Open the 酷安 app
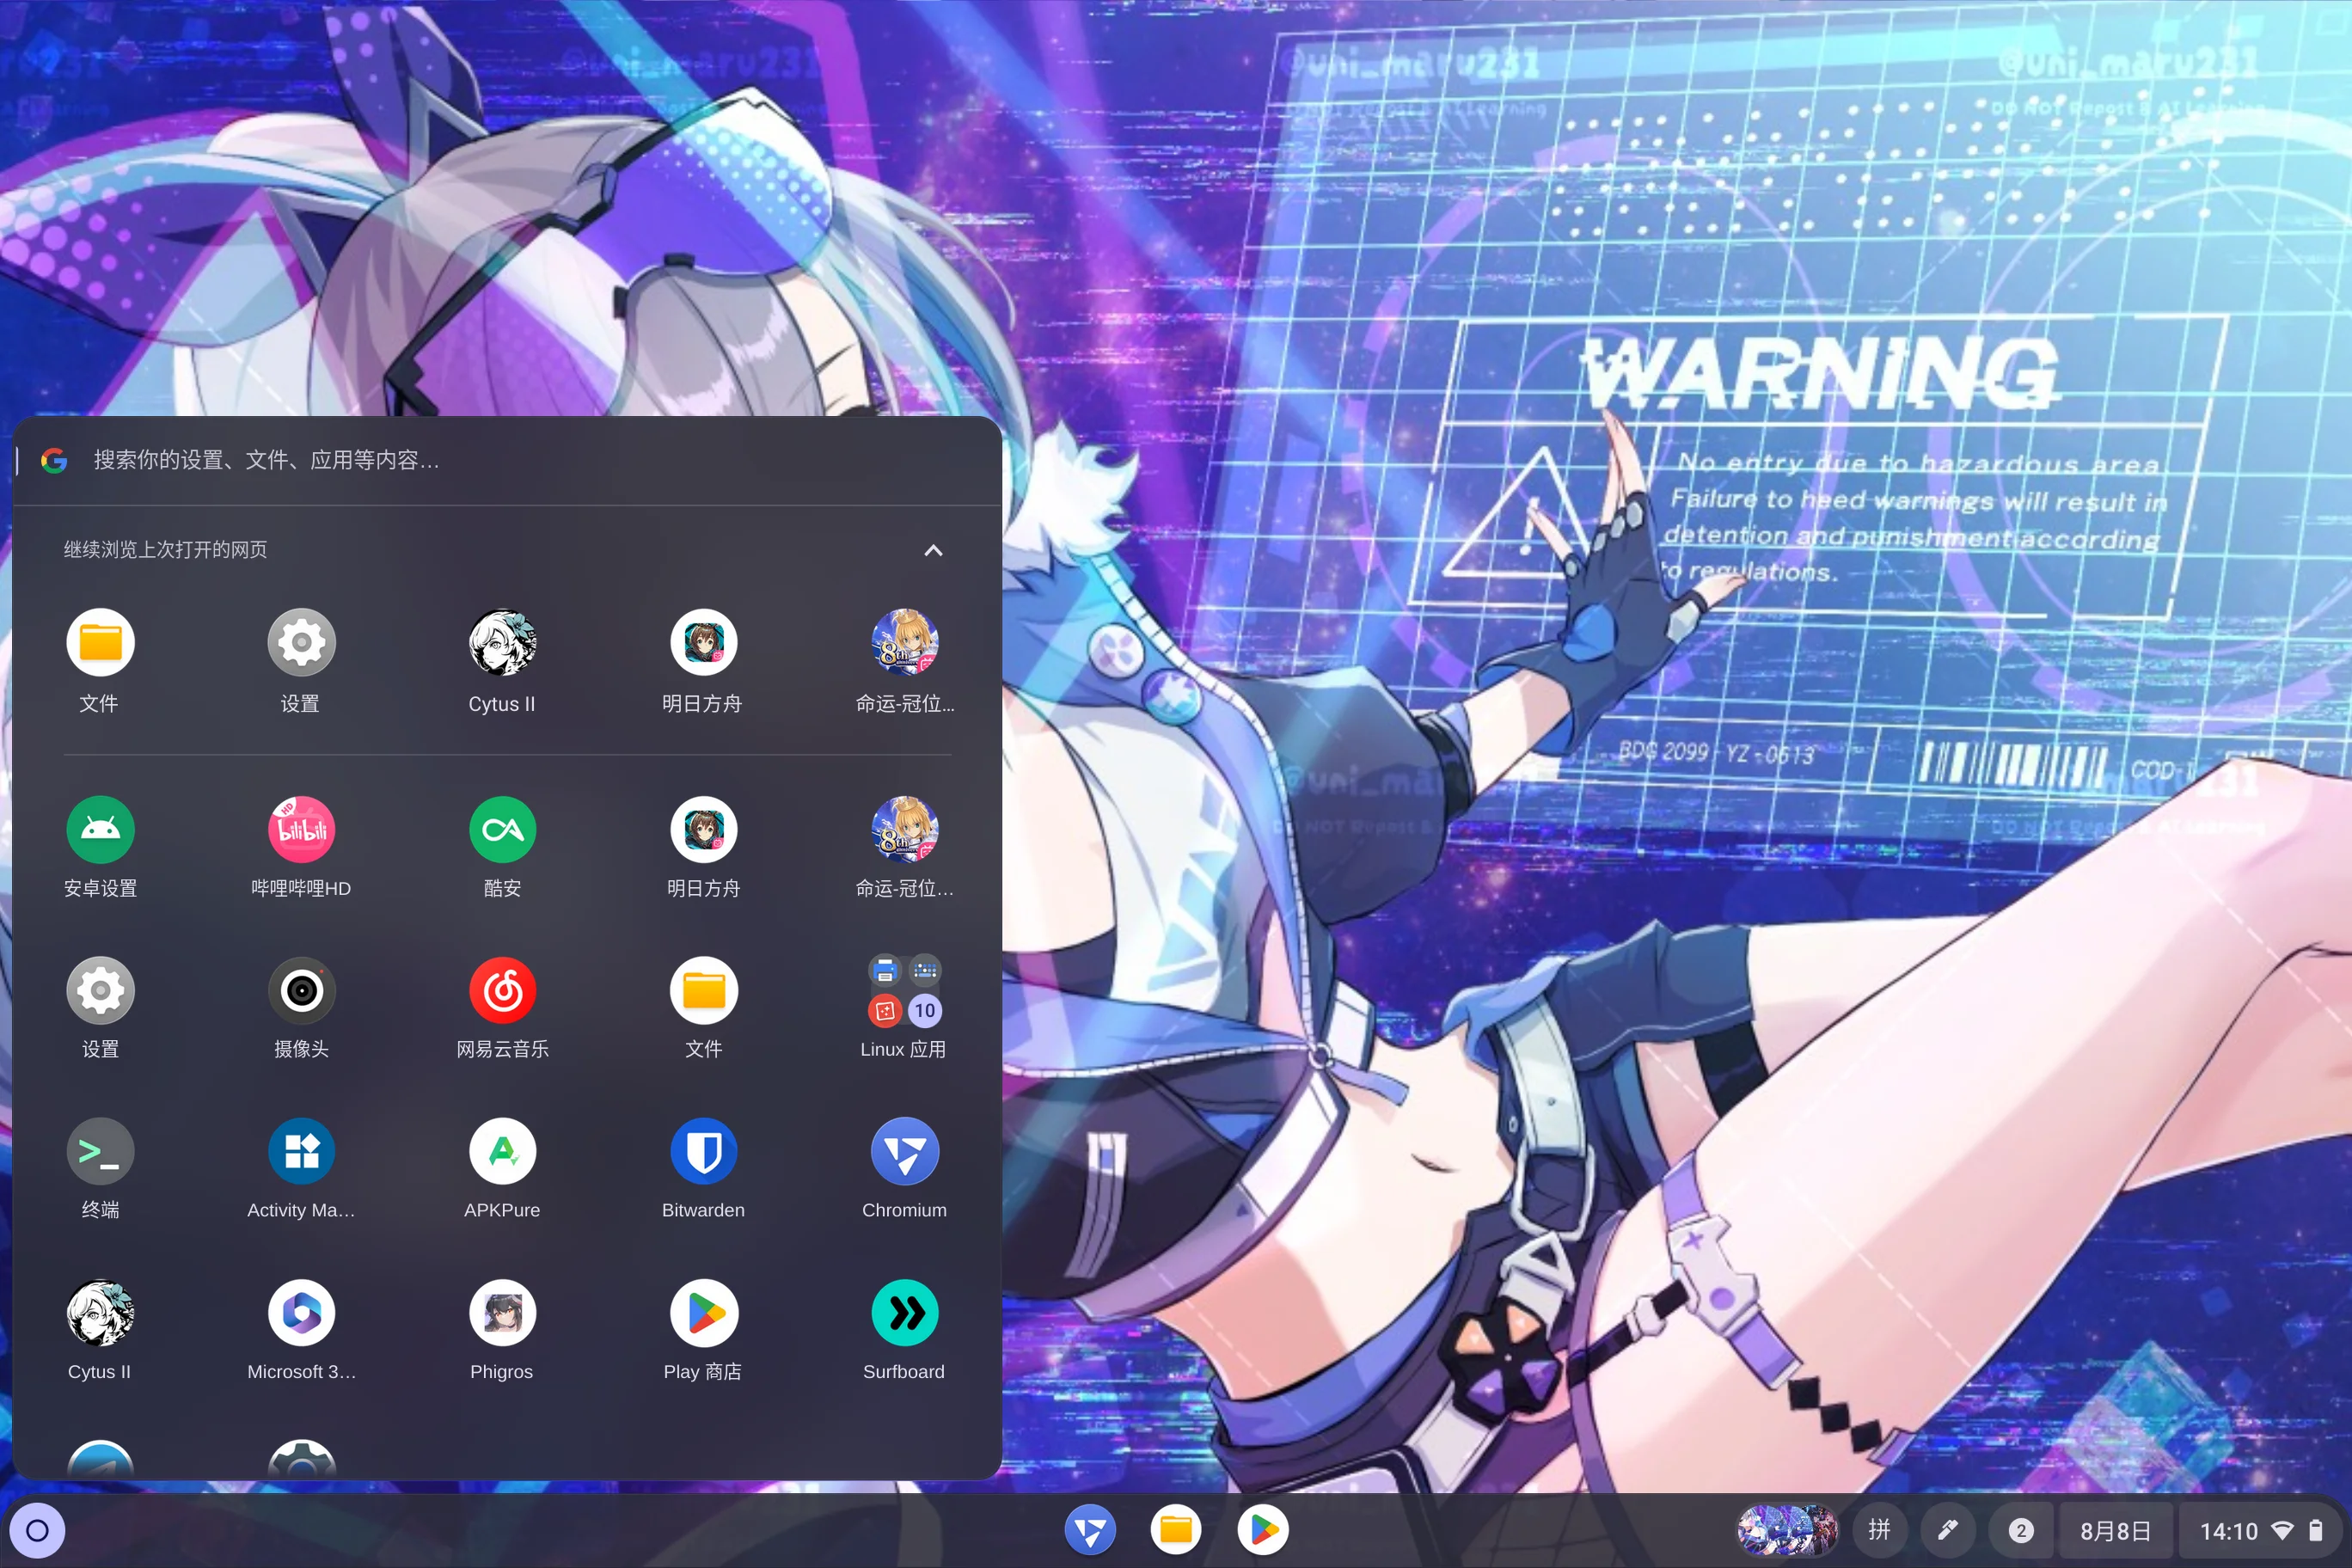This screenshot has height=1568, width=2352. click(502, 829)
